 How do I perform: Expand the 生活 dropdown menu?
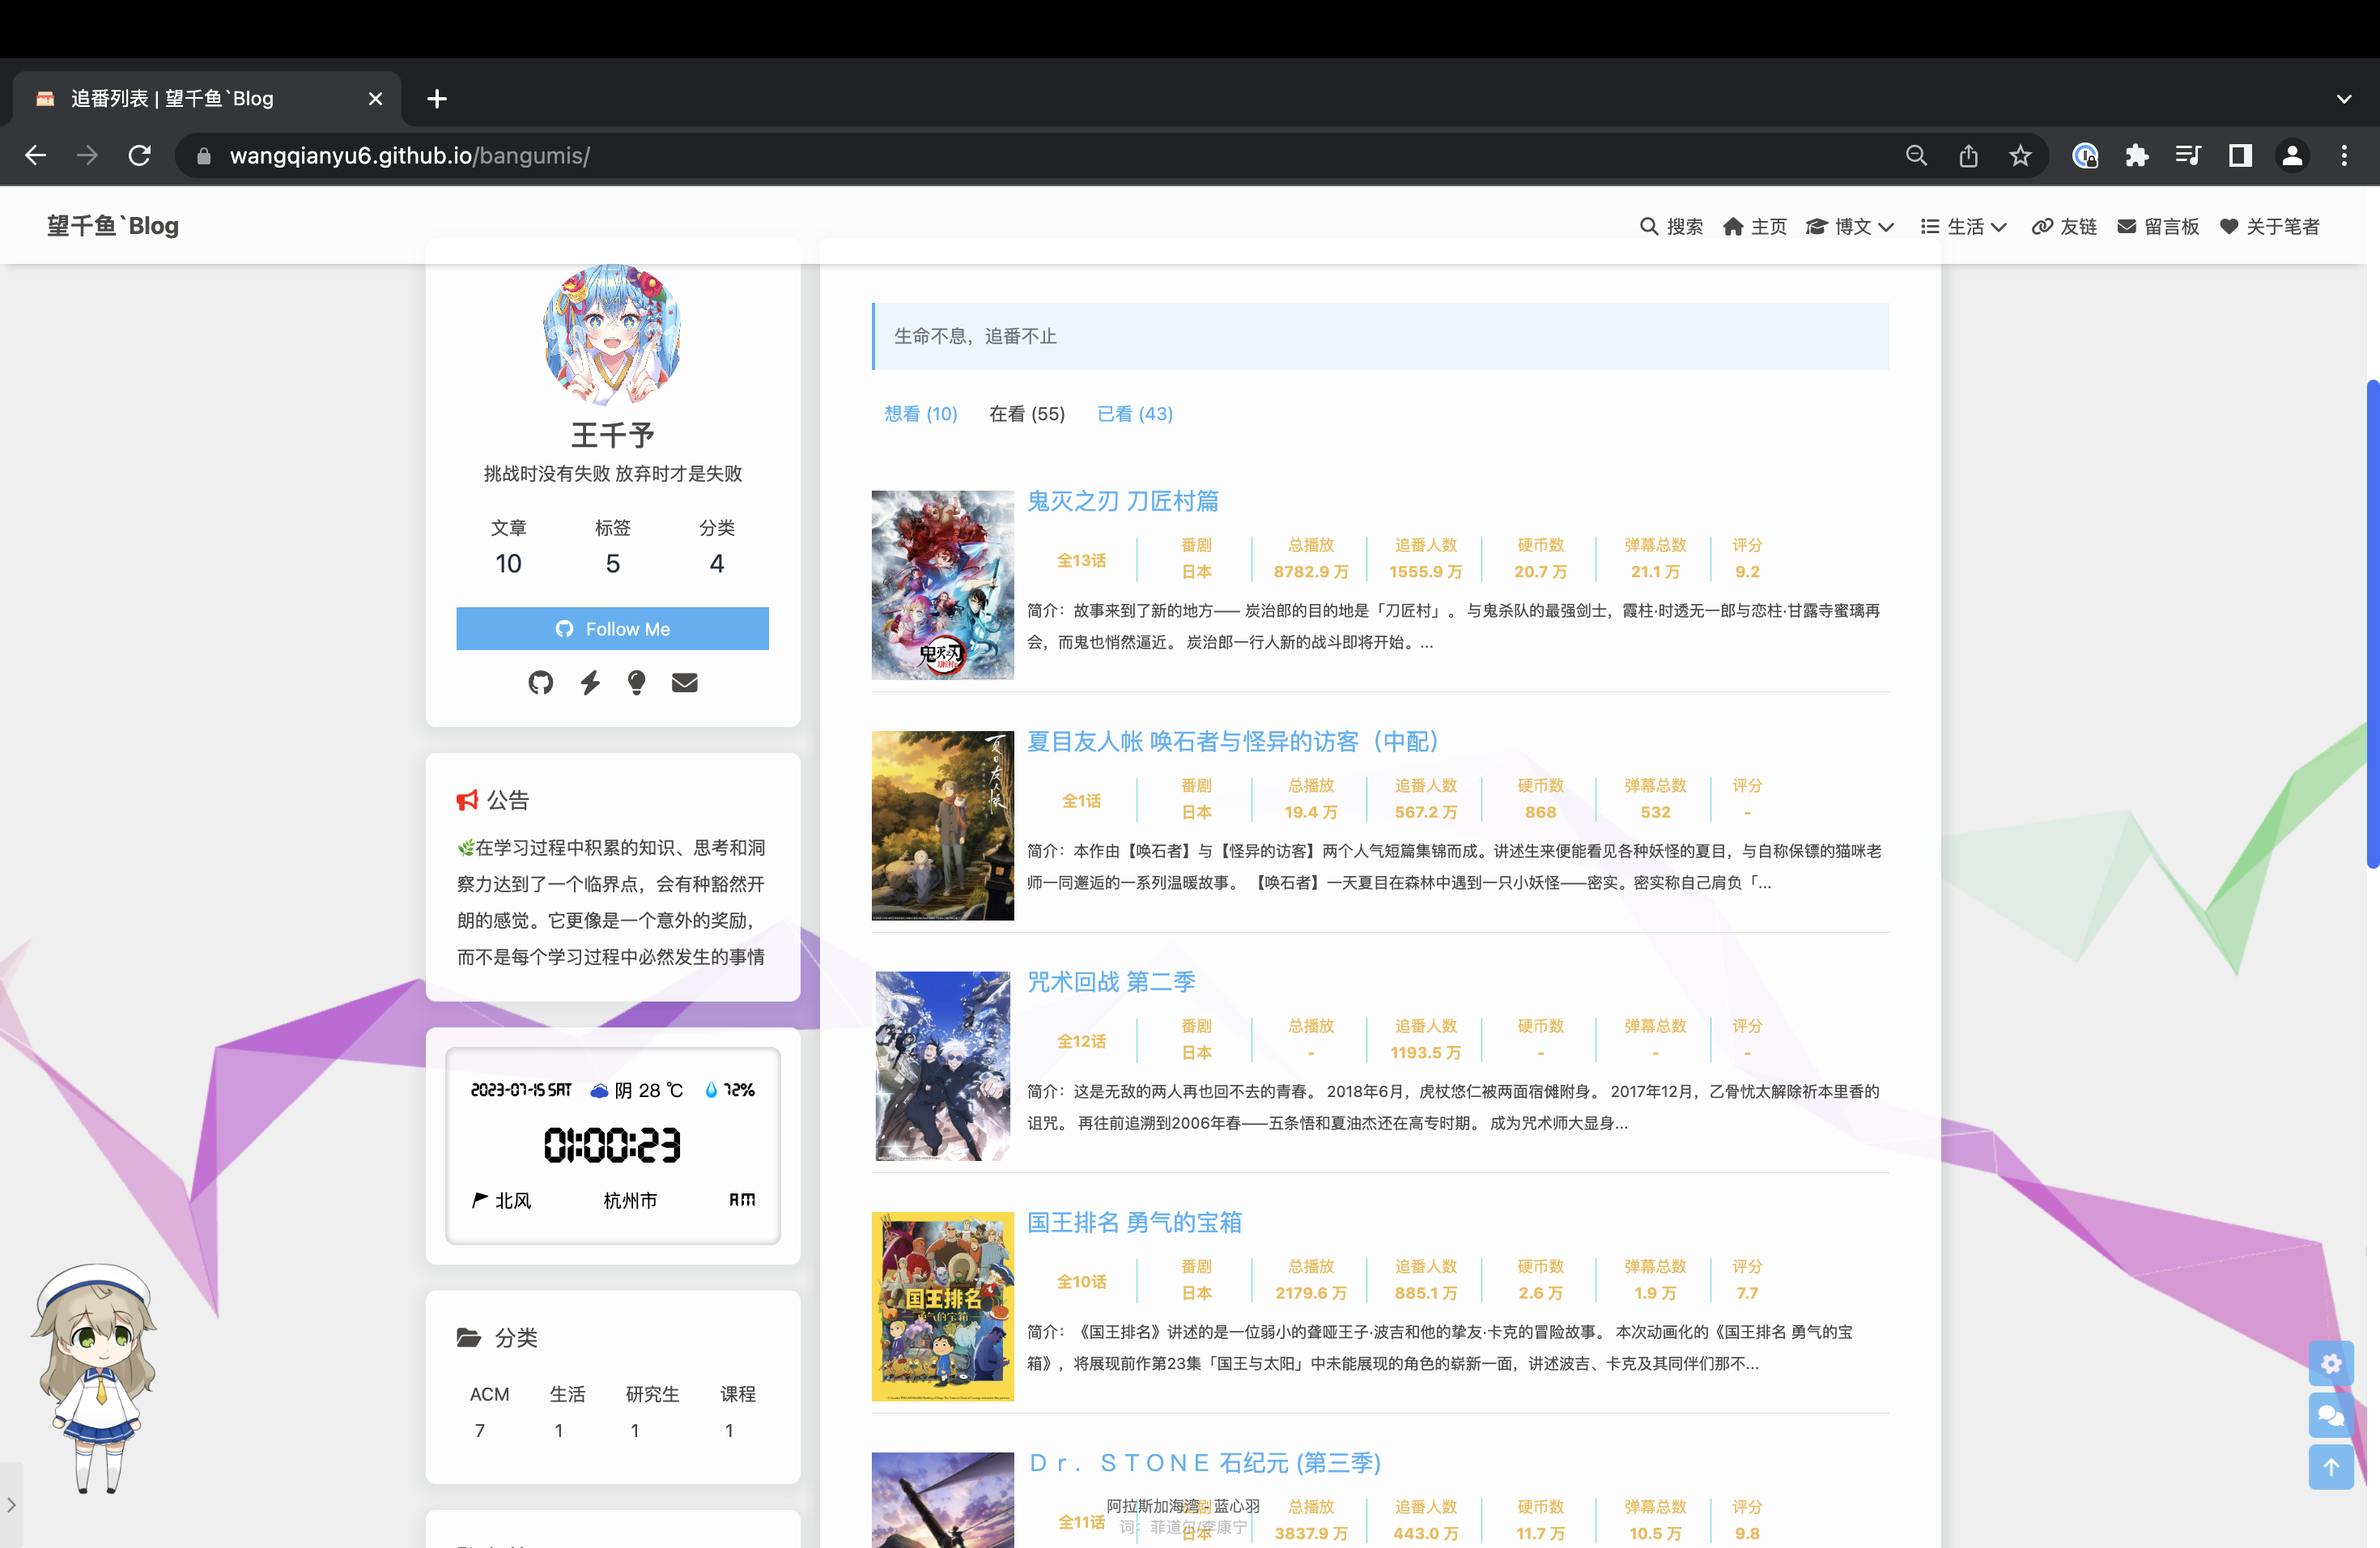tap(1964, 226)
